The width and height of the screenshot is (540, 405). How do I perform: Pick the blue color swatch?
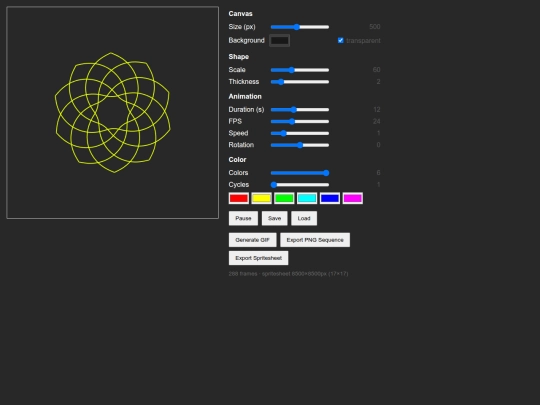330,198
